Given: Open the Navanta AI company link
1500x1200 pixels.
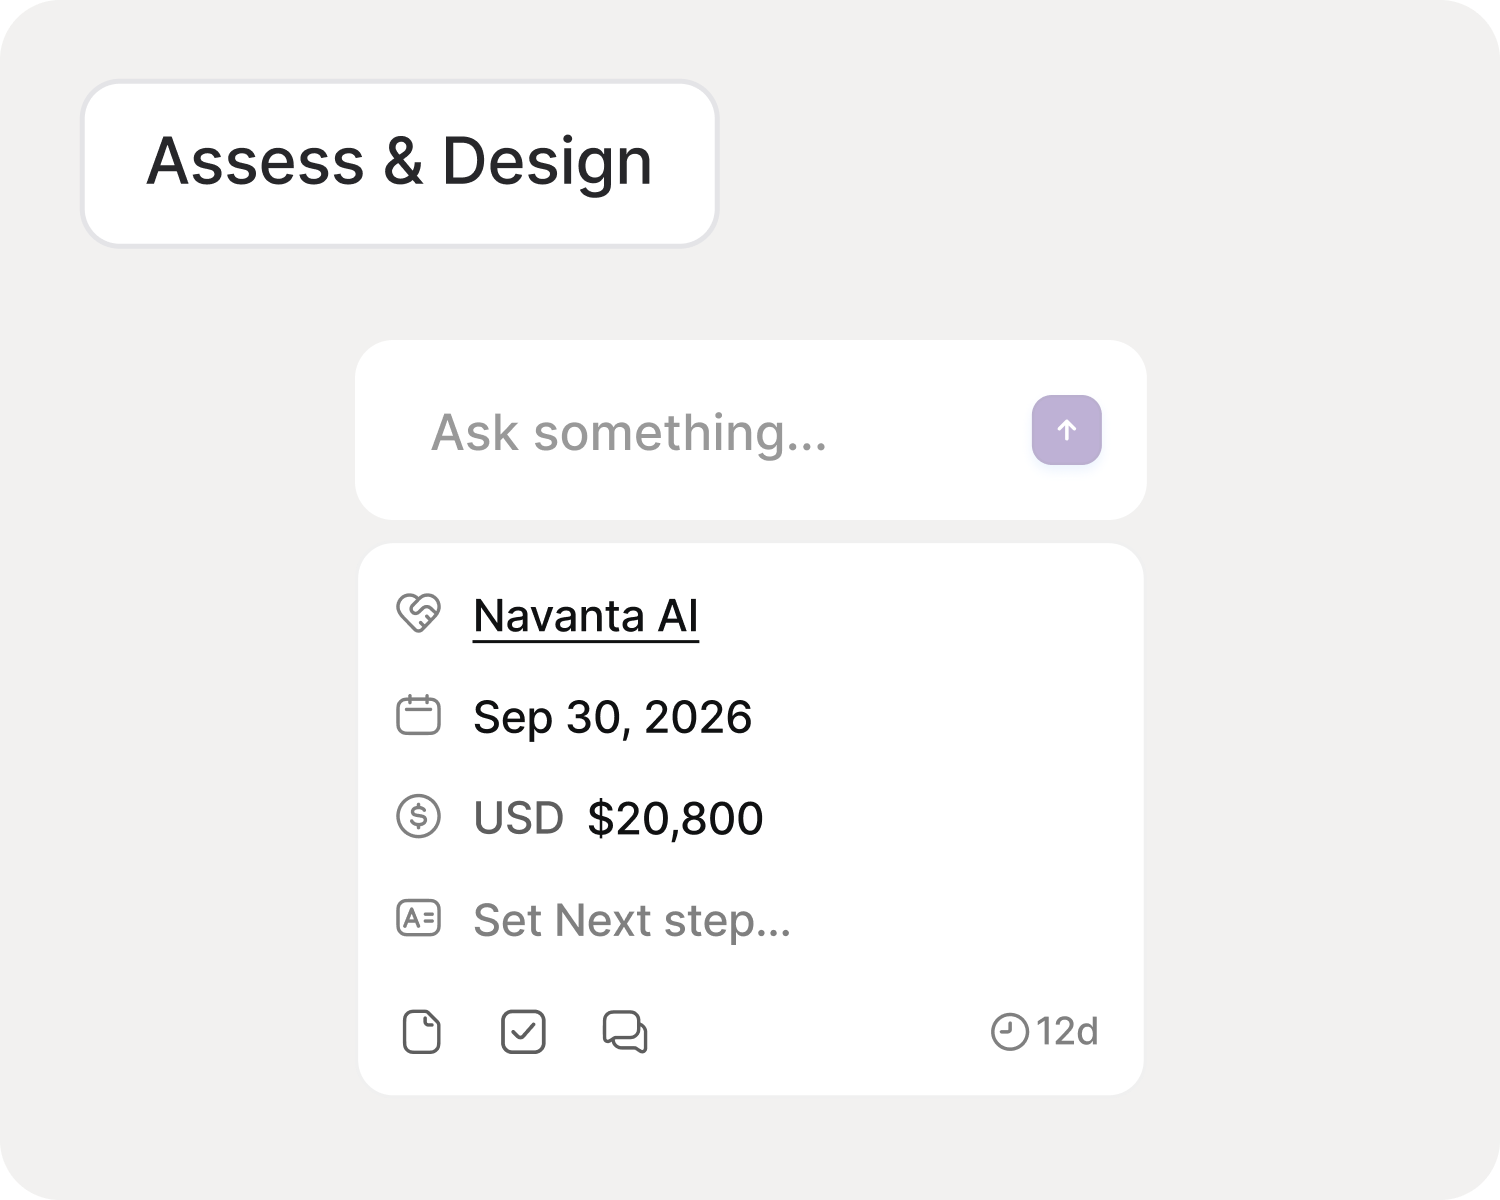Looking at the screenshot, I should coord(586,616).
